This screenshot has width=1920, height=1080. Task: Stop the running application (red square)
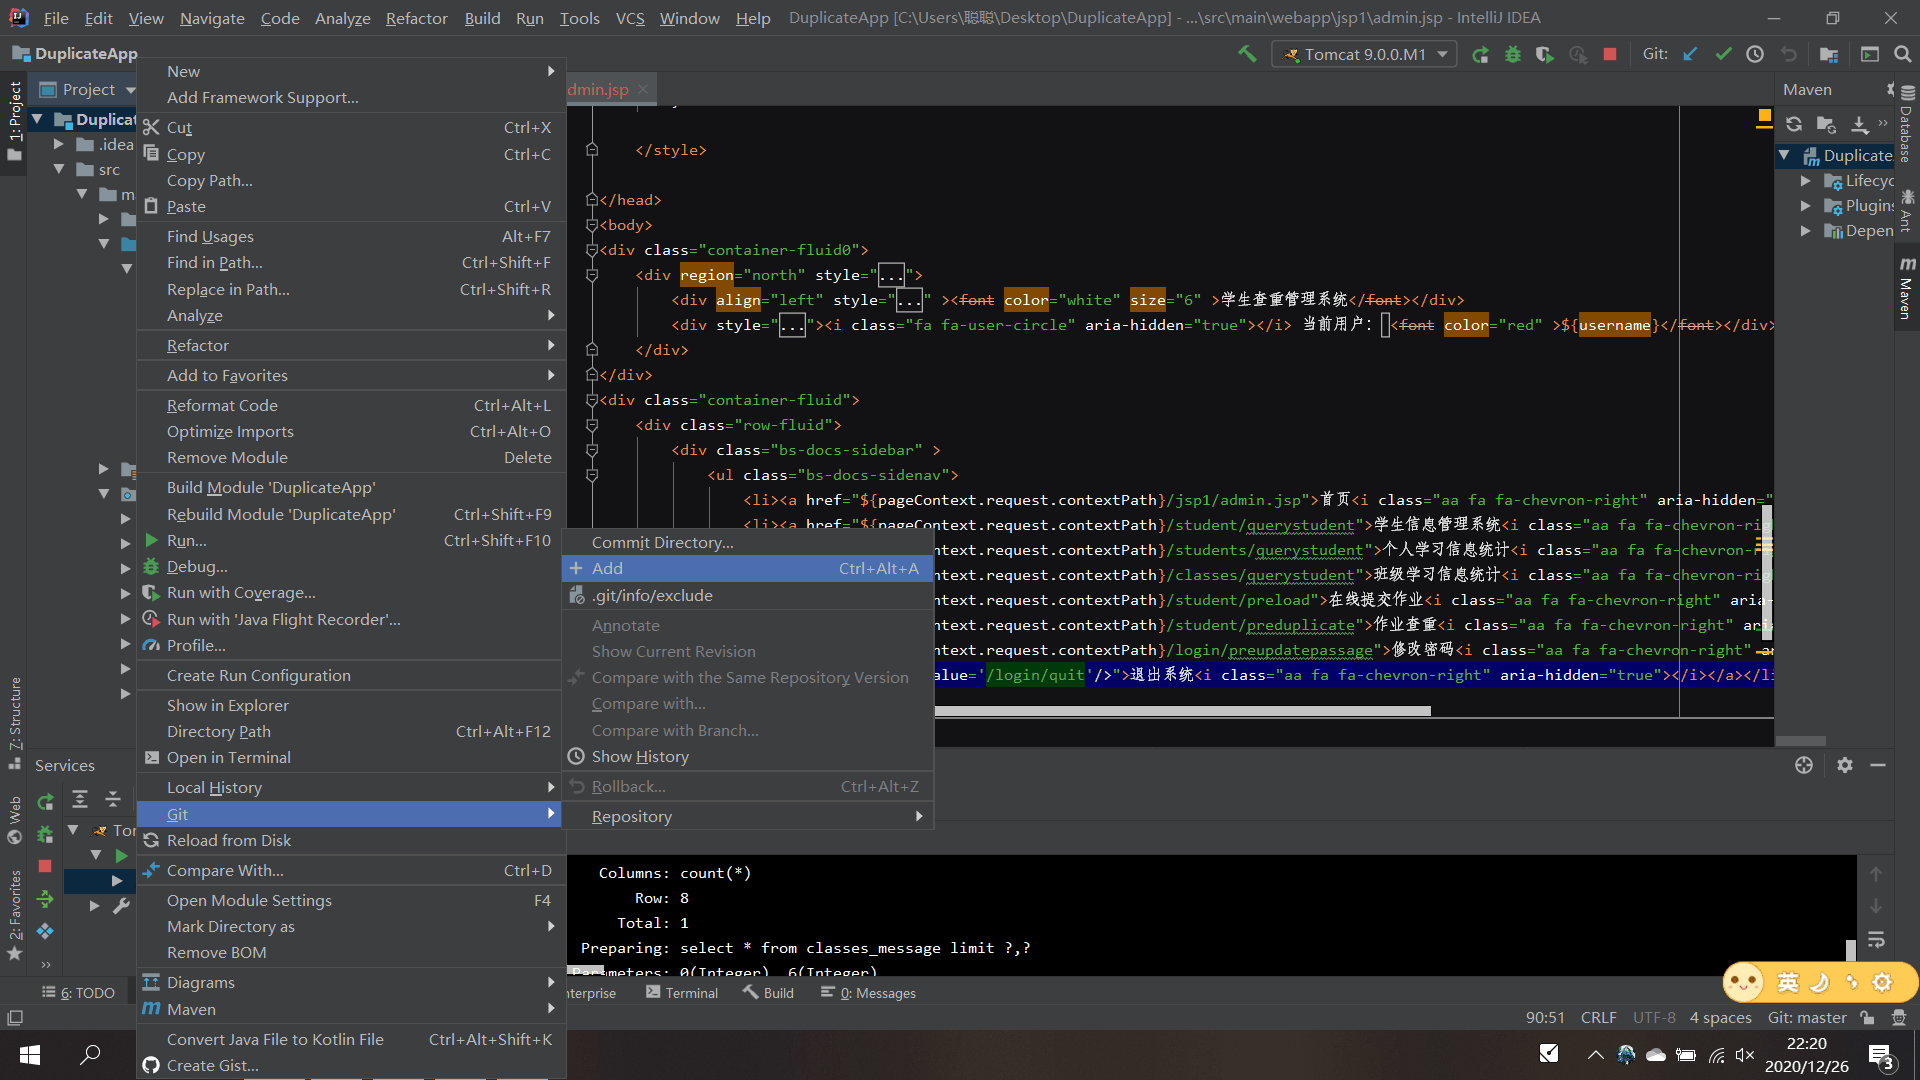tap(1610, 54)
